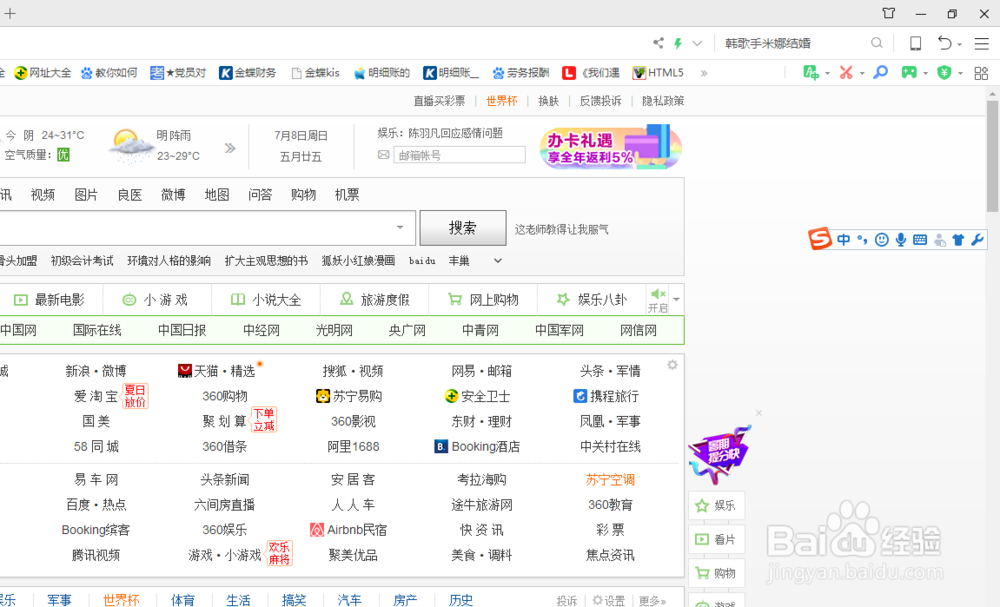The image size is (1000, 607).
Task: Click the page vertical scrollbar thumb
Action: [x=992, y=156]
